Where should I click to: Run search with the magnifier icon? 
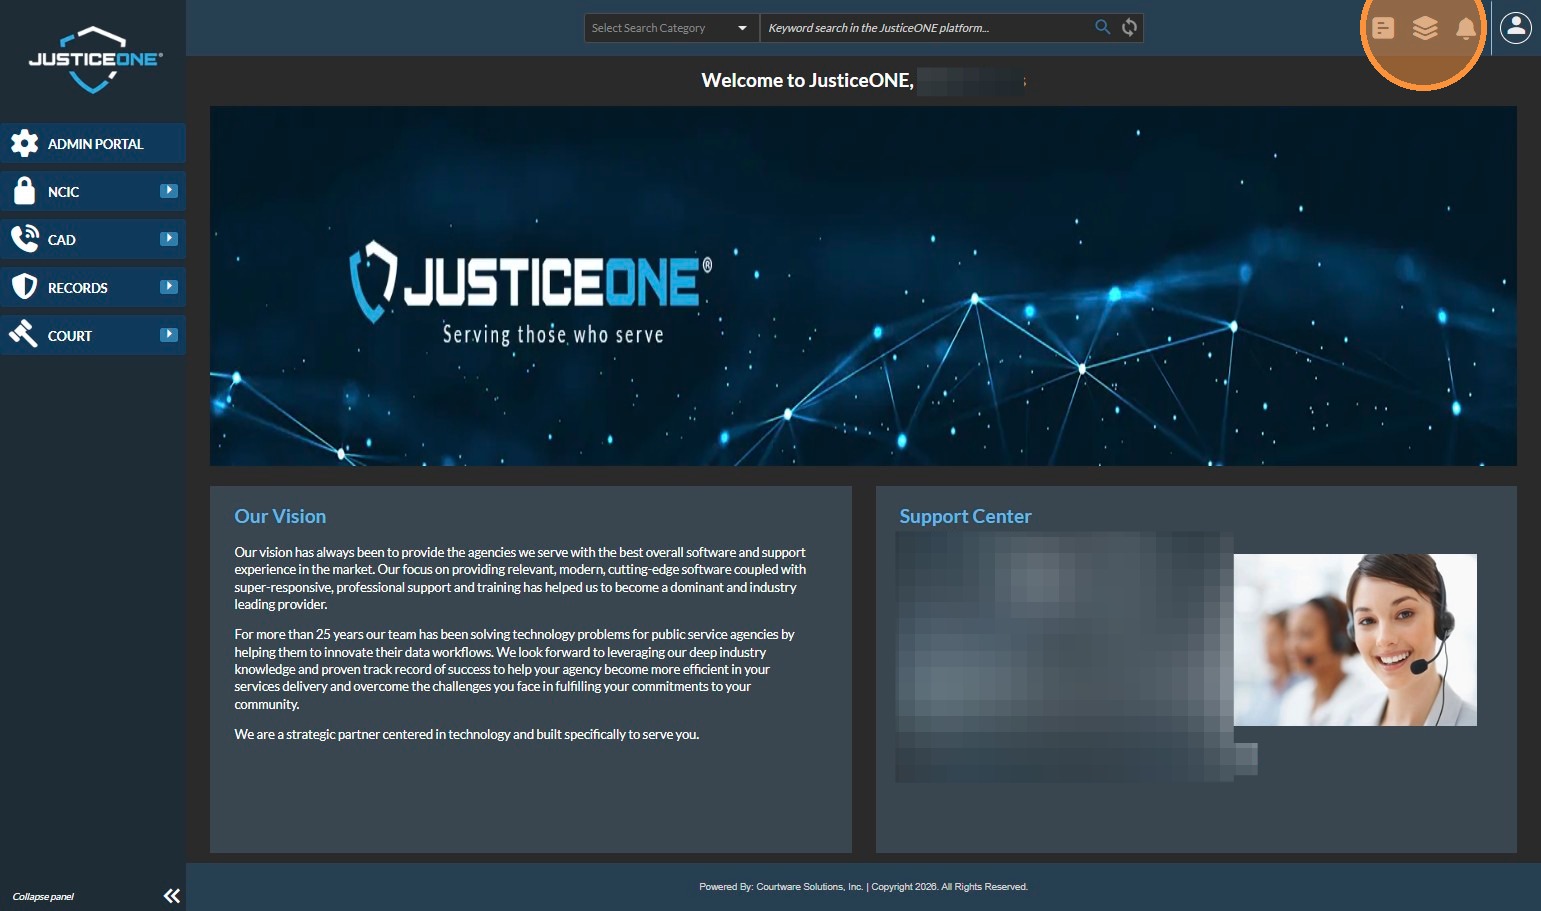(1102, 27)
